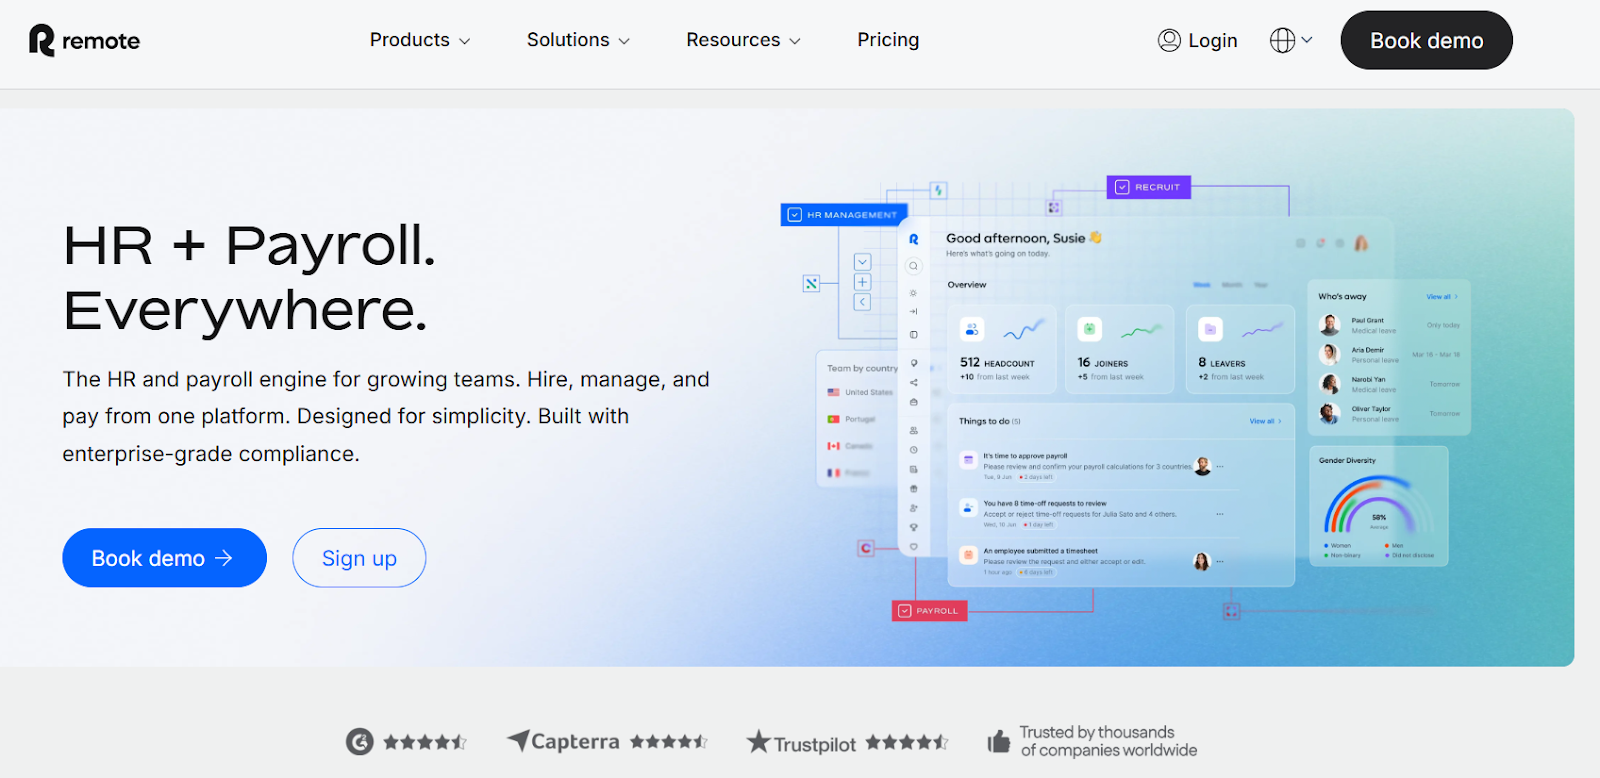Click the globe language icon
Viewport: 1600px width, 778px height.
(x=1282, y=40)
